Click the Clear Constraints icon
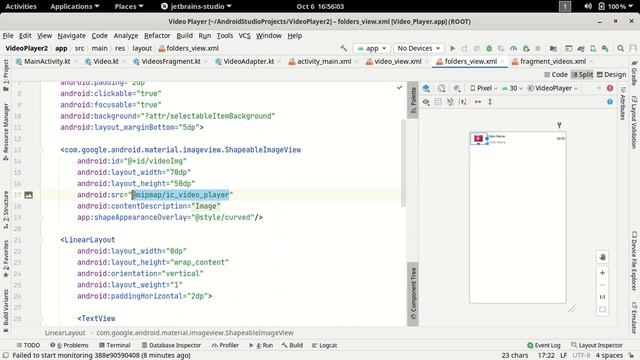Image resolution: width=640 pixels, height=360 pixels. (x=450, y=102)
